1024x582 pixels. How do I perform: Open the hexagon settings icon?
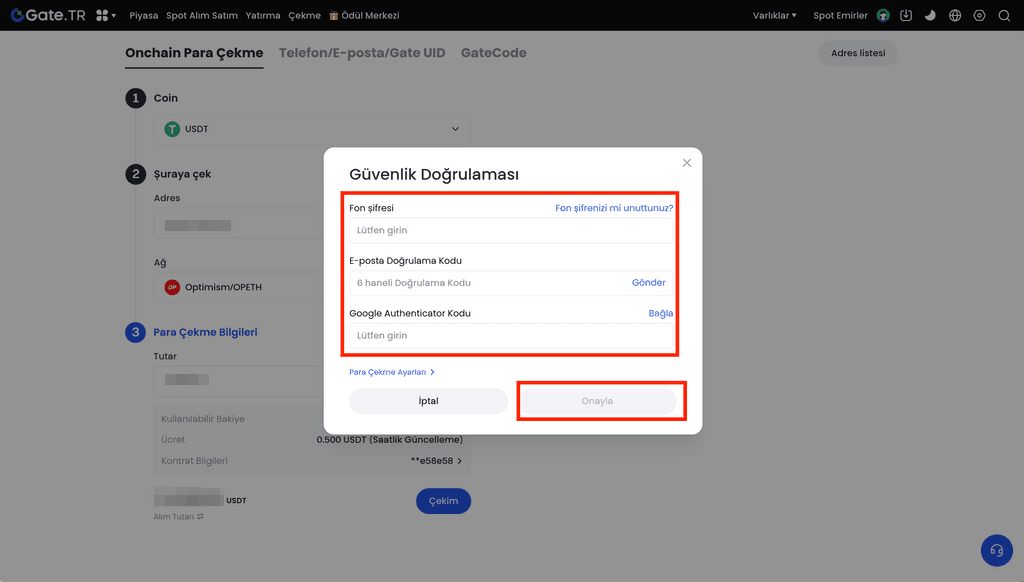[979, 15]
